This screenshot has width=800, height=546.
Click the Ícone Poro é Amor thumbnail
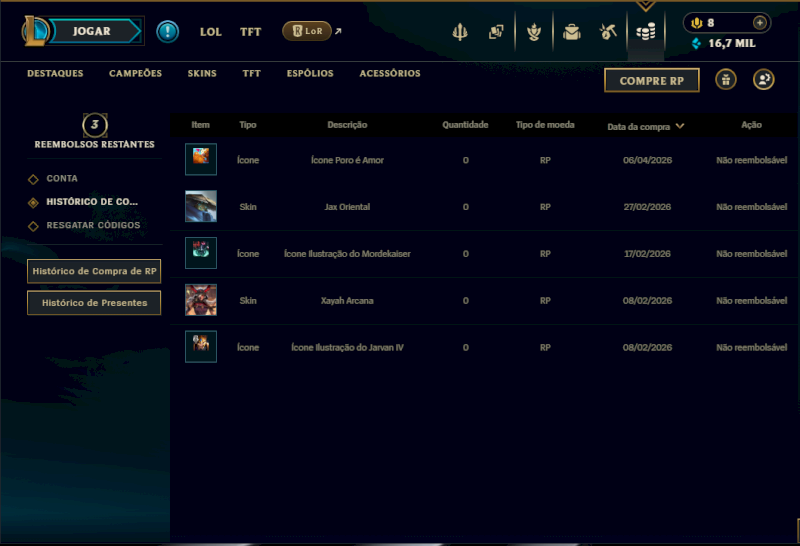[x=201, y=159]
